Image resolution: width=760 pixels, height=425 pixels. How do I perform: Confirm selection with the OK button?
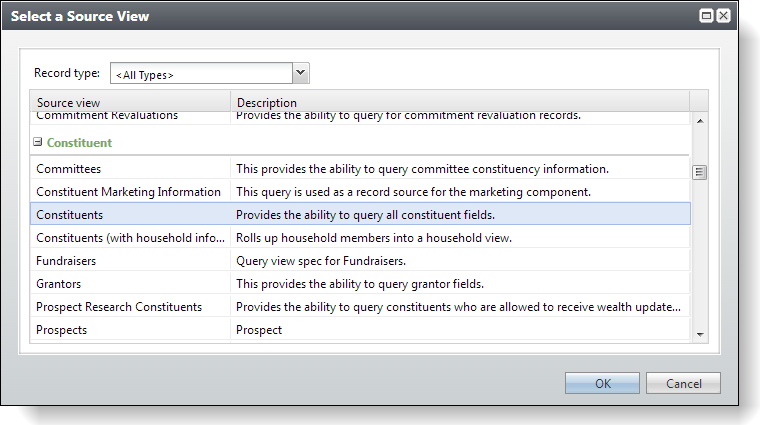(602, 383)
